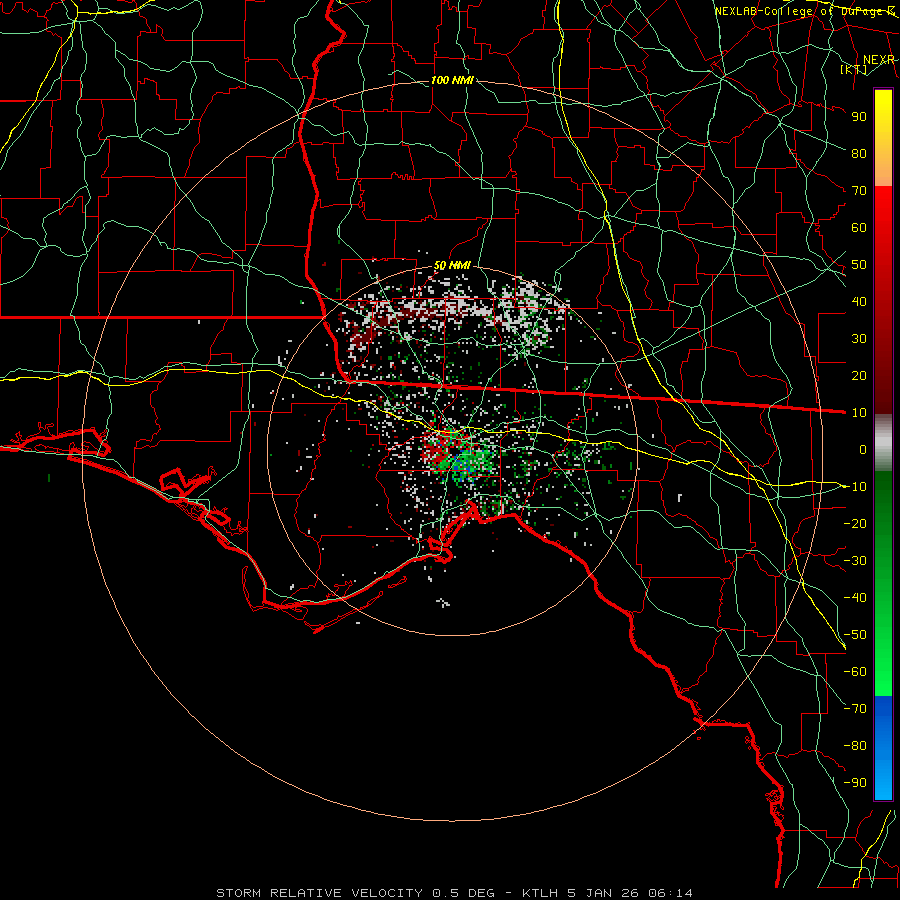Click the 0 value on velocity scale
The image size is (900, 900).
(x=863, y=449)
